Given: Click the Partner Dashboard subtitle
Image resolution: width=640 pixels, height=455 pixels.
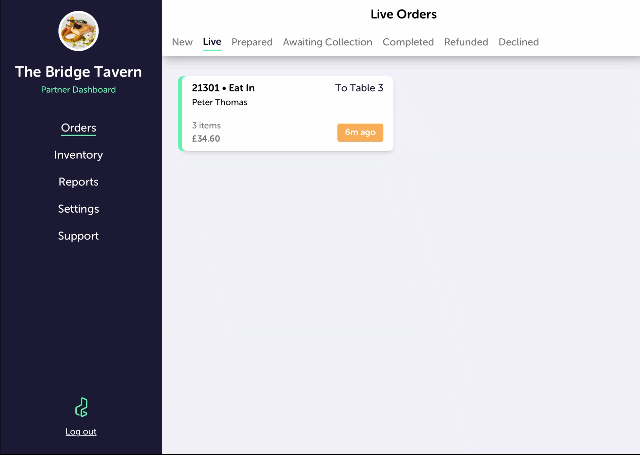Looking at the screenshot, I should pyautogui.click(x=78, y=90).
